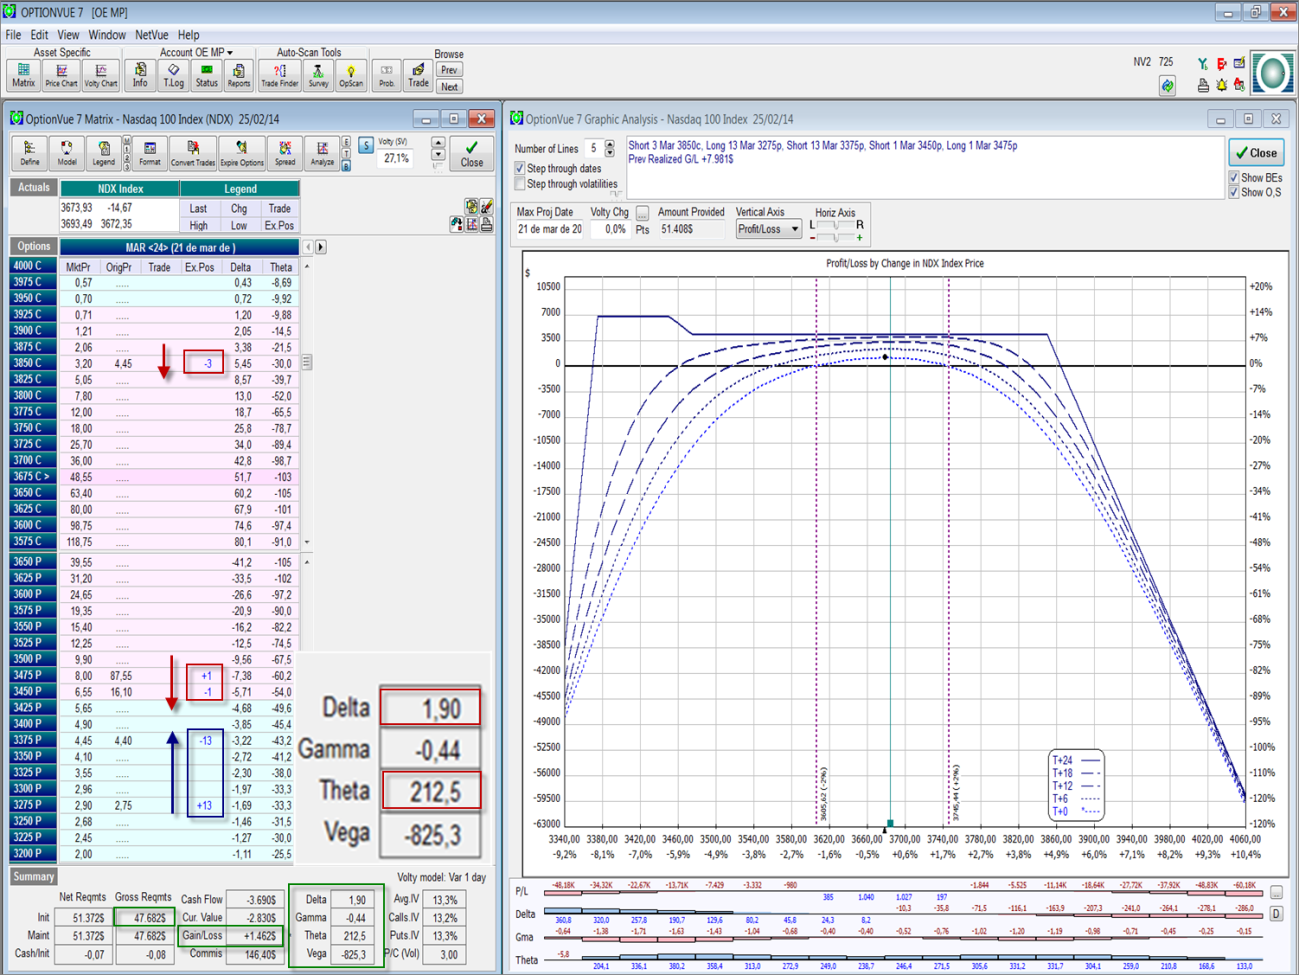Launch the Survey auto-scan tool

[x=318, y=75]
